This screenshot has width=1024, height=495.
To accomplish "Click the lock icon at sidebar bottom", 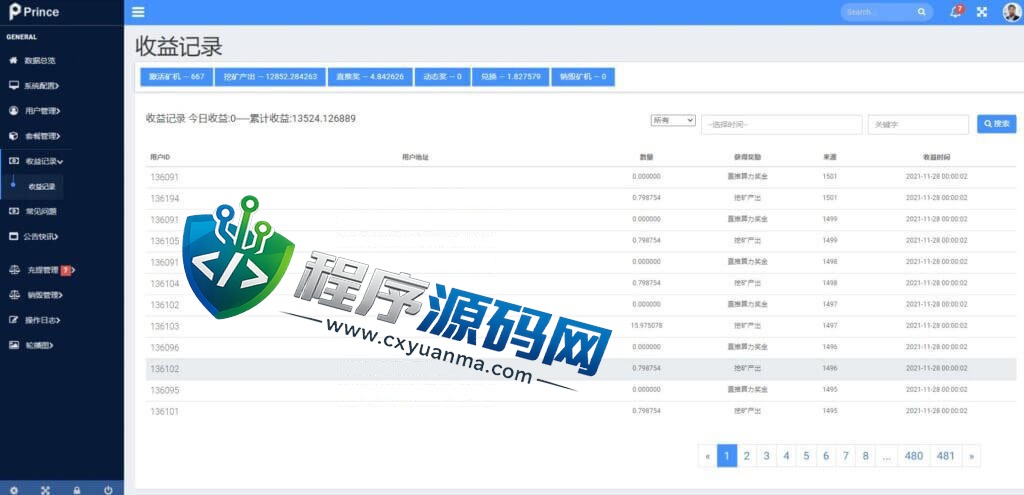I will tap(77, 489).
